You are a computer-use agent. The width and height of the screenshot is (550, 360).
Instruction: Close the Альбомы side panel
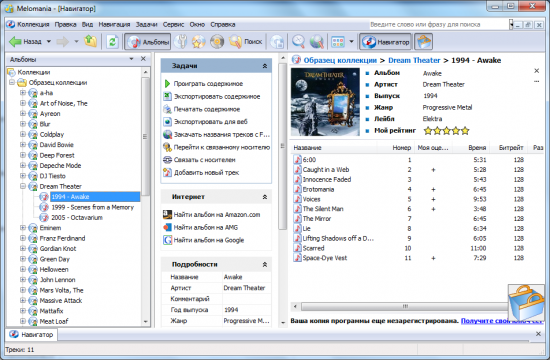pyautogui.click(x=143, y=59)
